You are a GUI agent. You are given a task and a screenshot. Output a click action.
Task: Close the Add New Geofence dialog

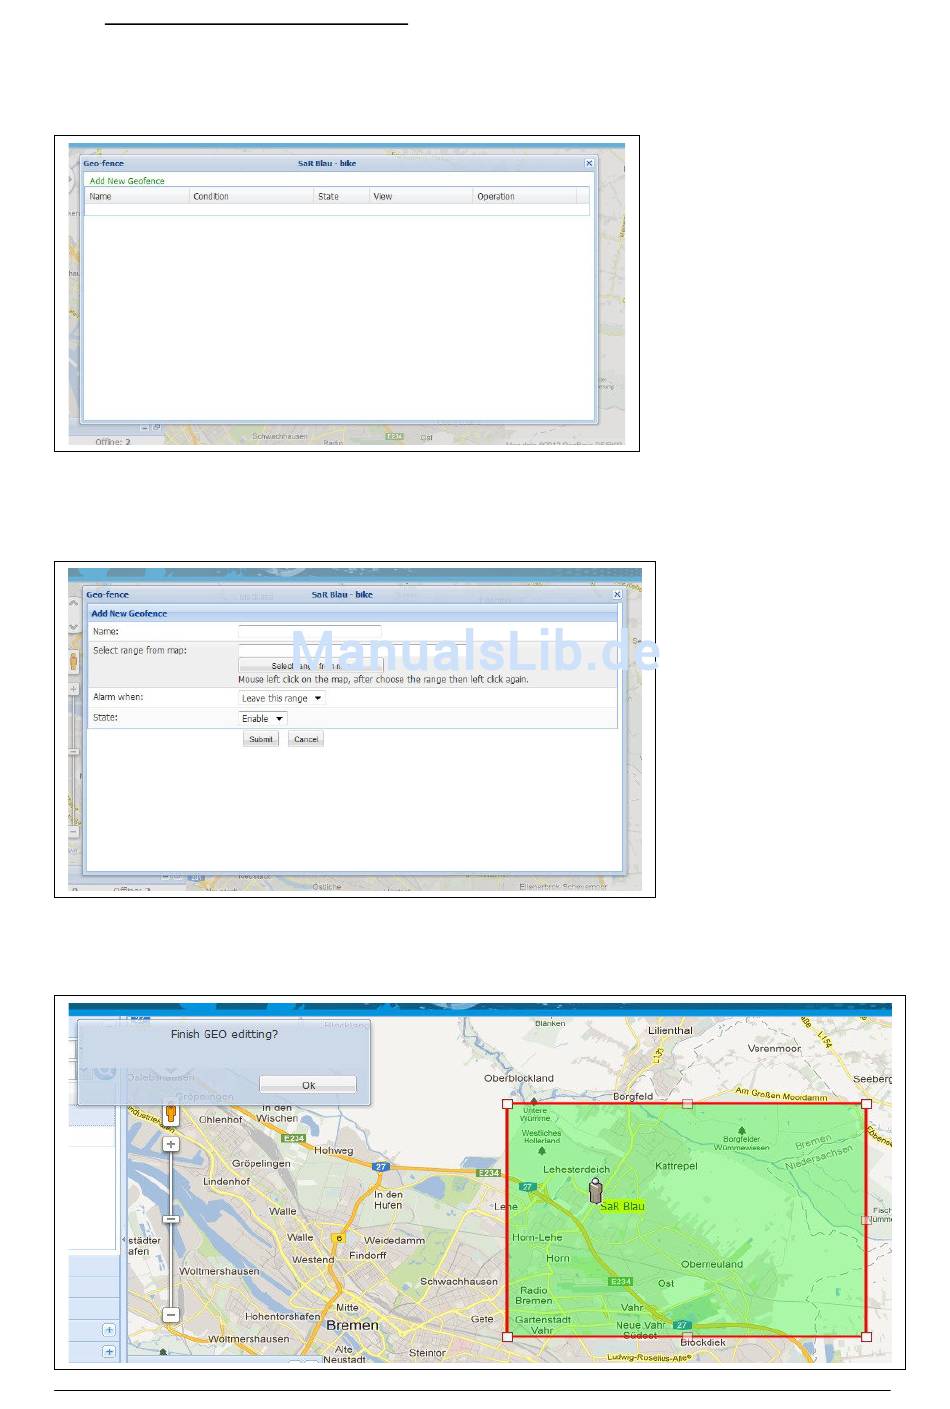coord(617,594)
